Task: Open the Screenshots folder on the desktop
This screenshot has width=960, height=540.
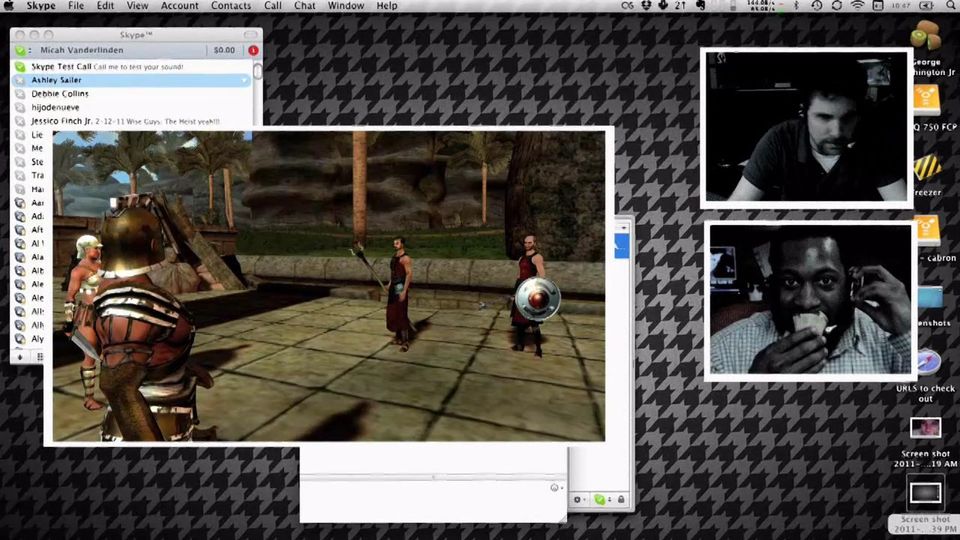Action: tap(931, 298)
